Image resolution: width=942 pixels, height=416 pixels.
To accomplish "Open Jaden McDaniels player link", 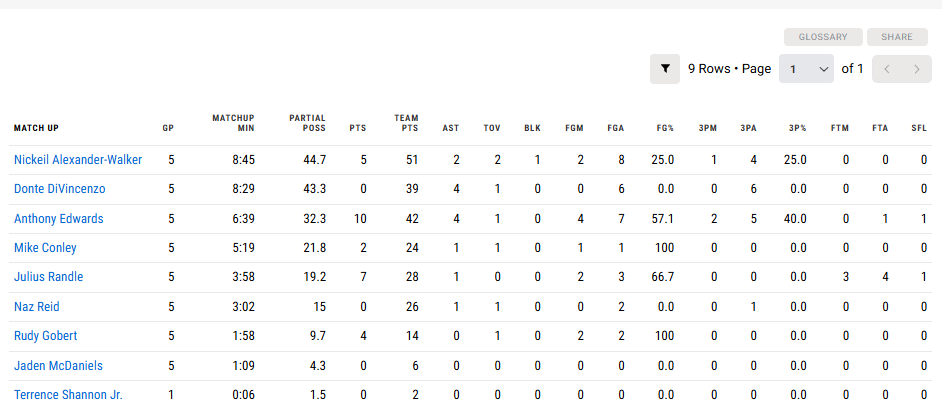I will (x=58, y=366).
